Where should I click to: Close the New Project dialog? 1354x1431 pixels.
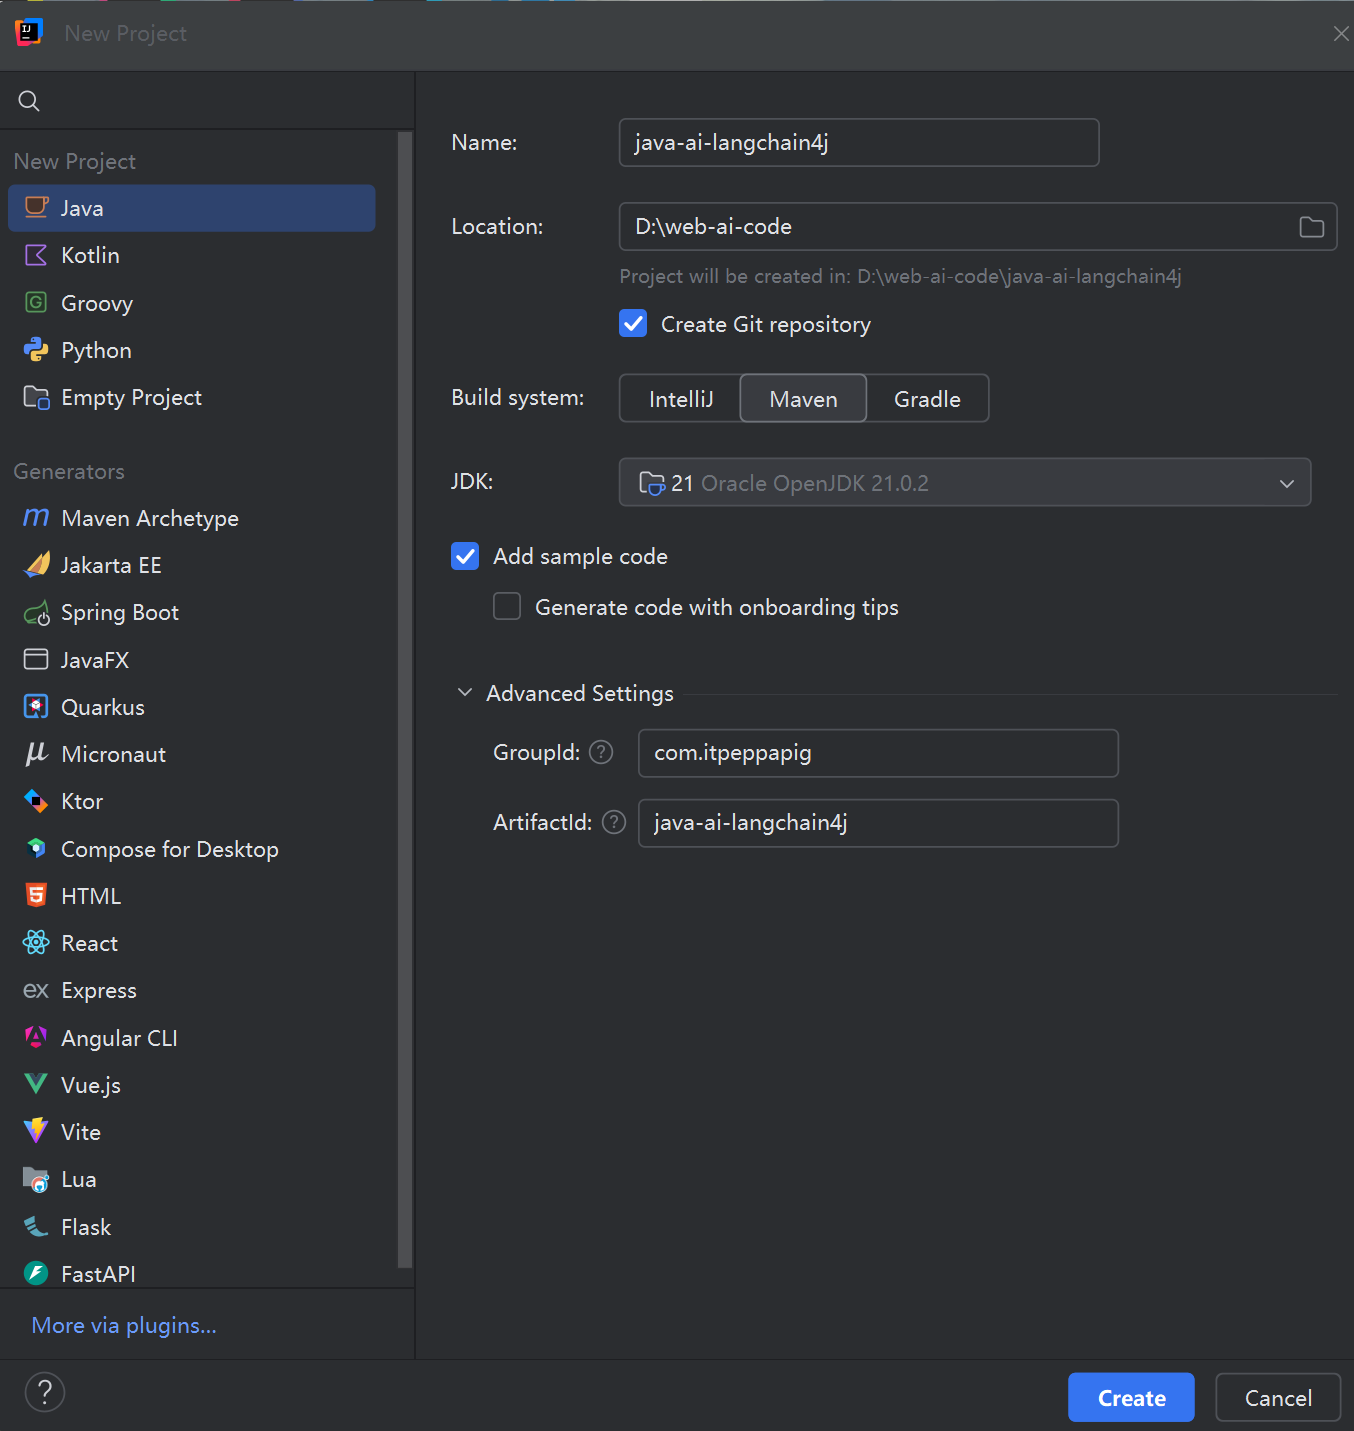coord(1341,34)
